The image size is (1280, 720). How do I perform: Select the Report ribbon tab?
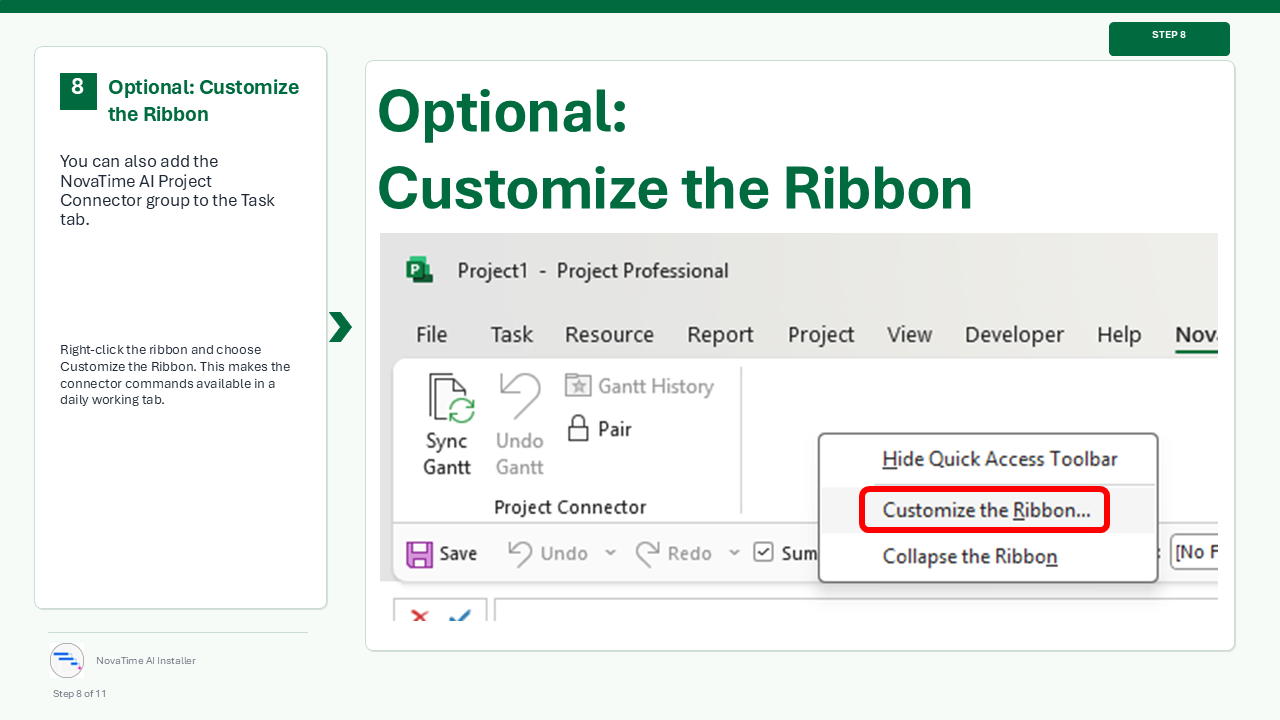pos(720,335)
